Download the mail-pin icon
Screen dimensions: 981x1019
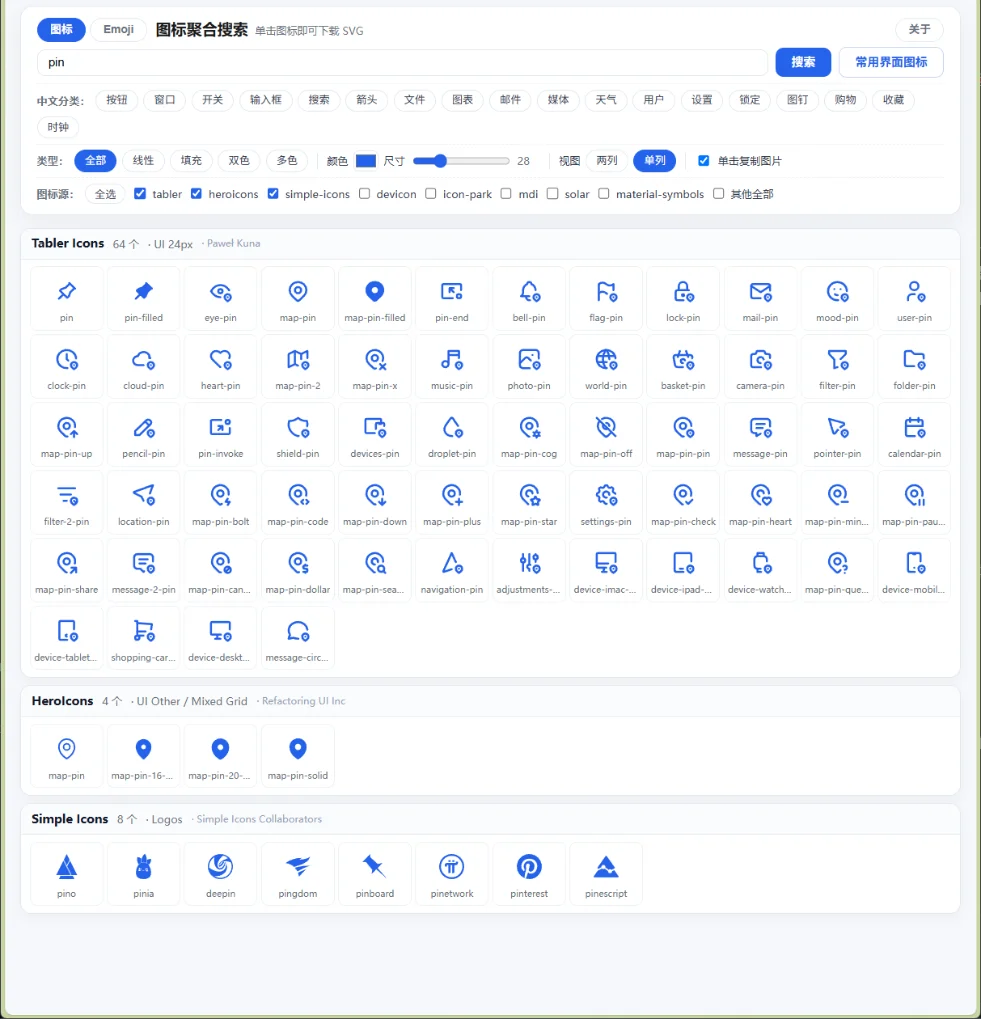[760, 298]
